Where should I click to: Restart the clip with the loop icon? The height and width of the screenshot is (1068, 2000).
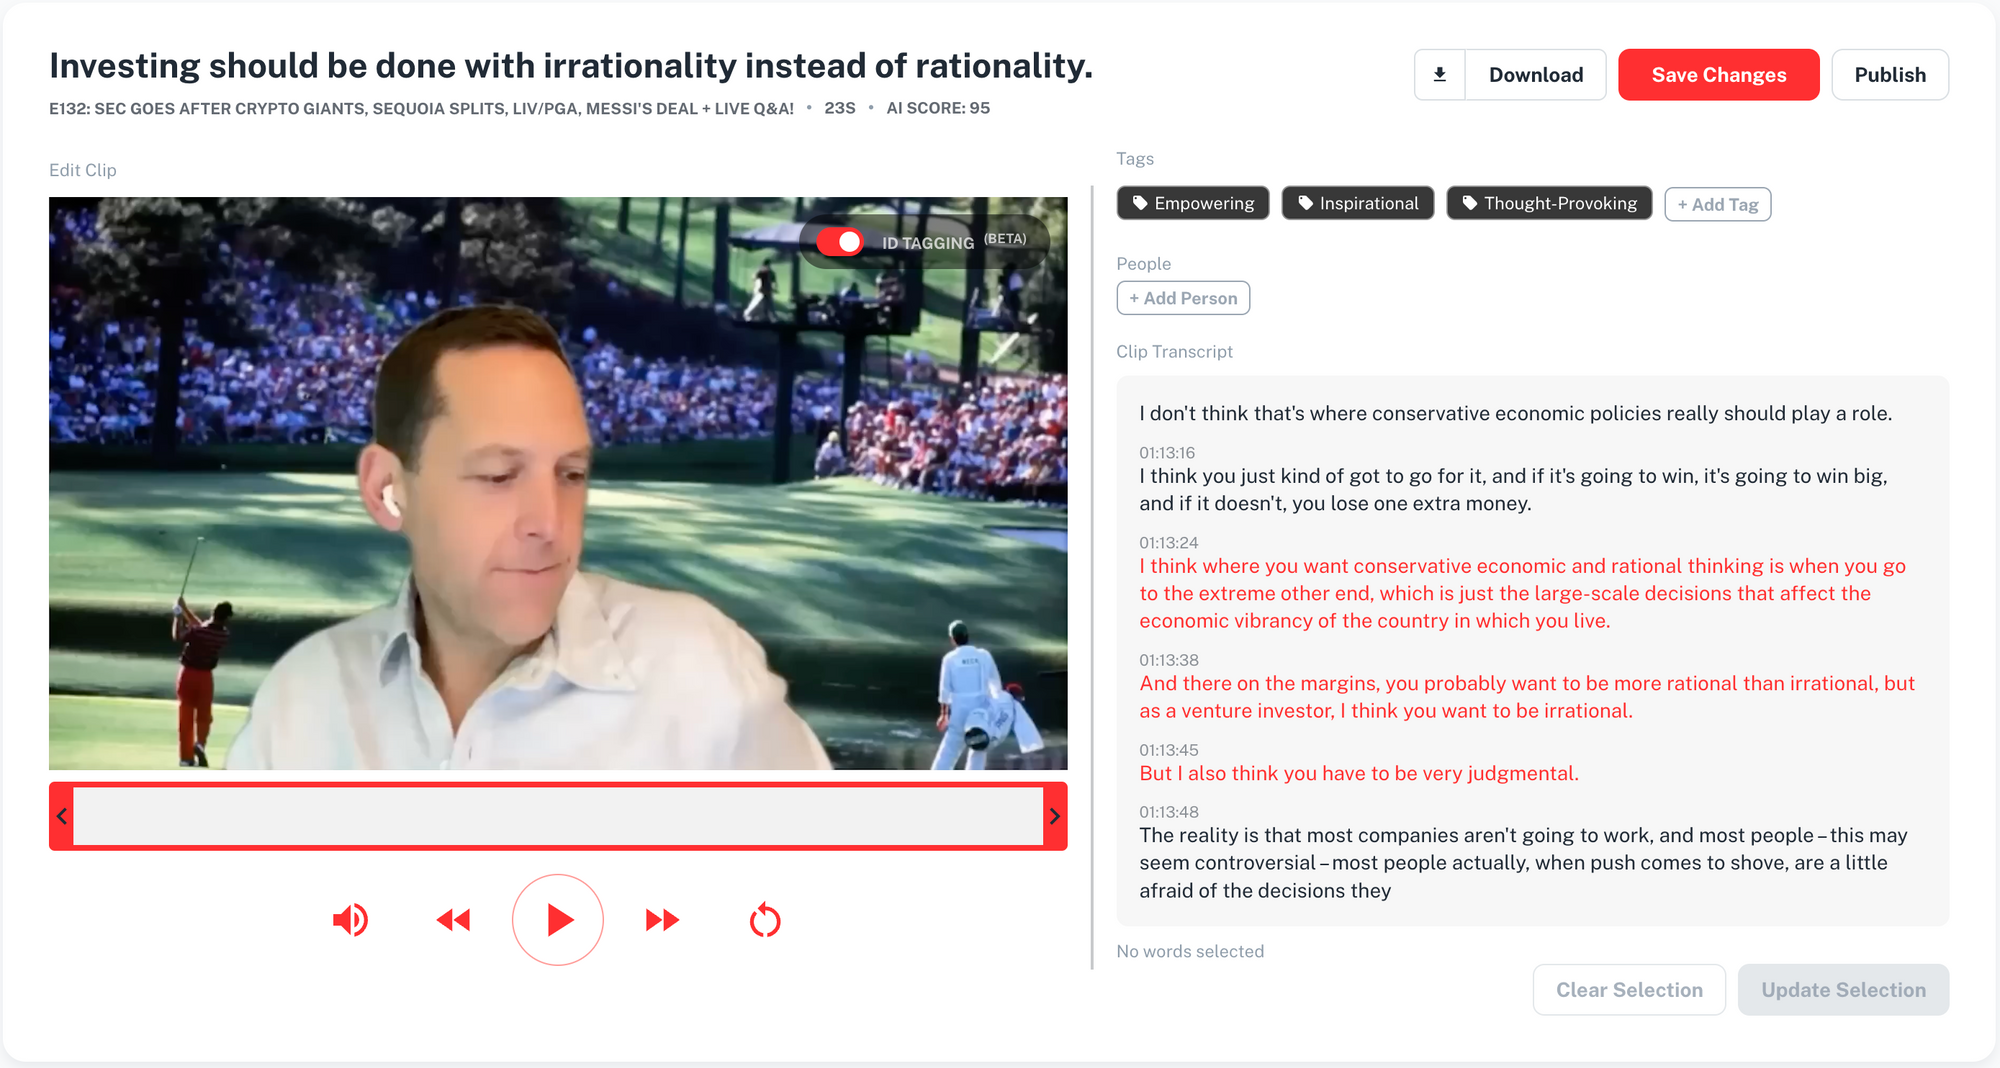coord(765,920)
